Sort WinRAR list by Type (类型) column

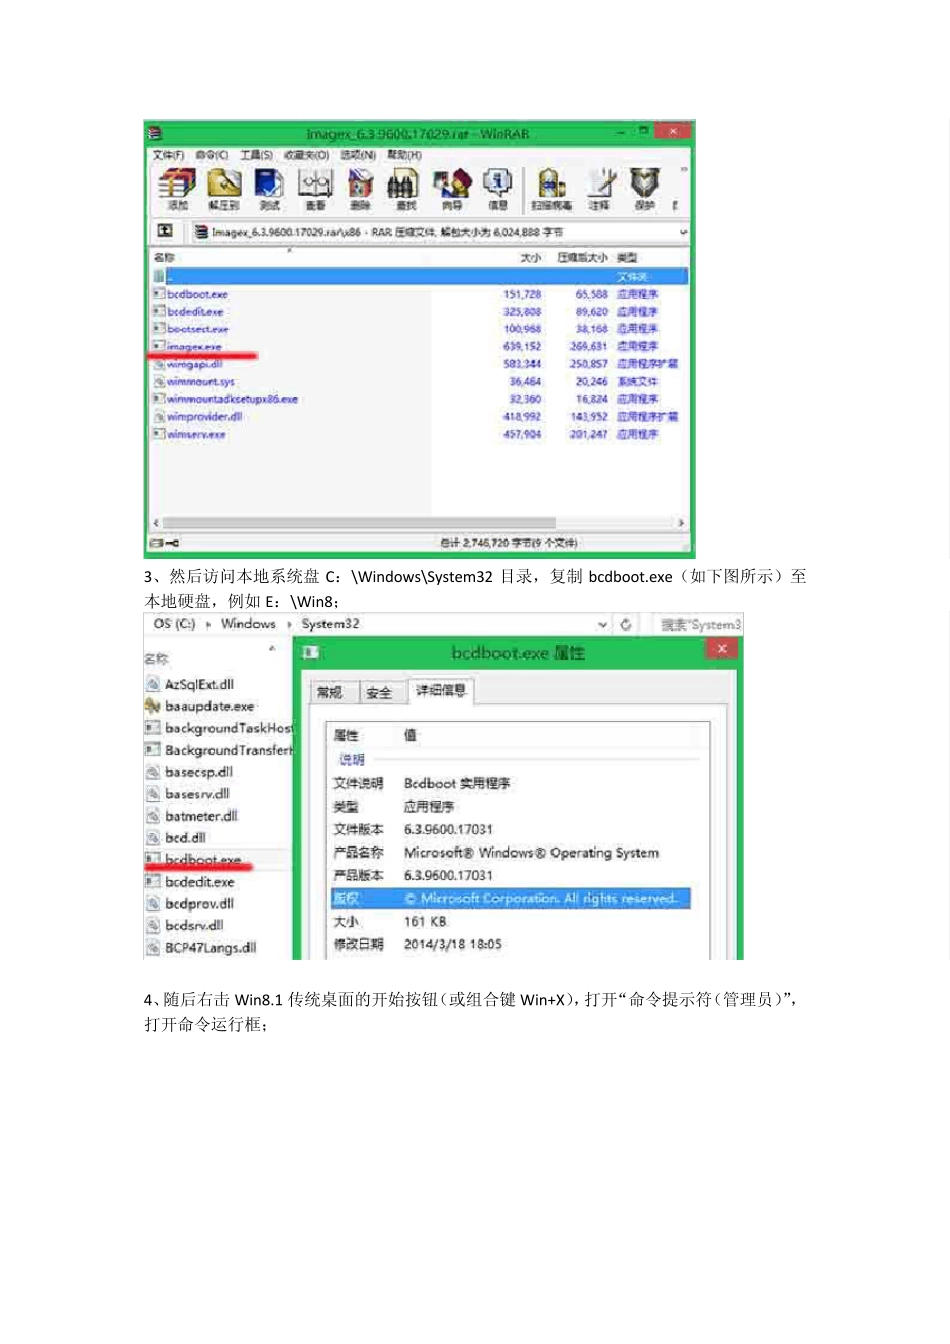628,257
